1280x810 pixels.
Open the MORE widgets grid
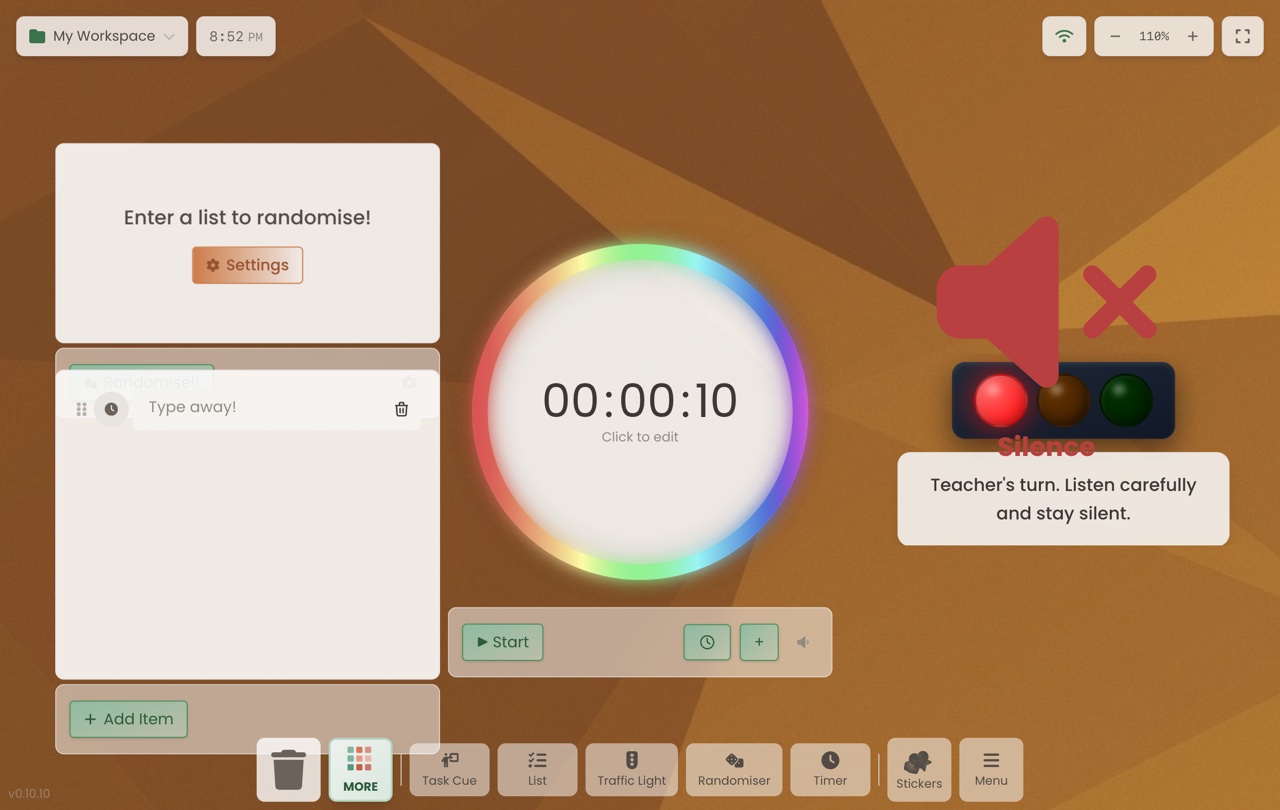(360, 769)
